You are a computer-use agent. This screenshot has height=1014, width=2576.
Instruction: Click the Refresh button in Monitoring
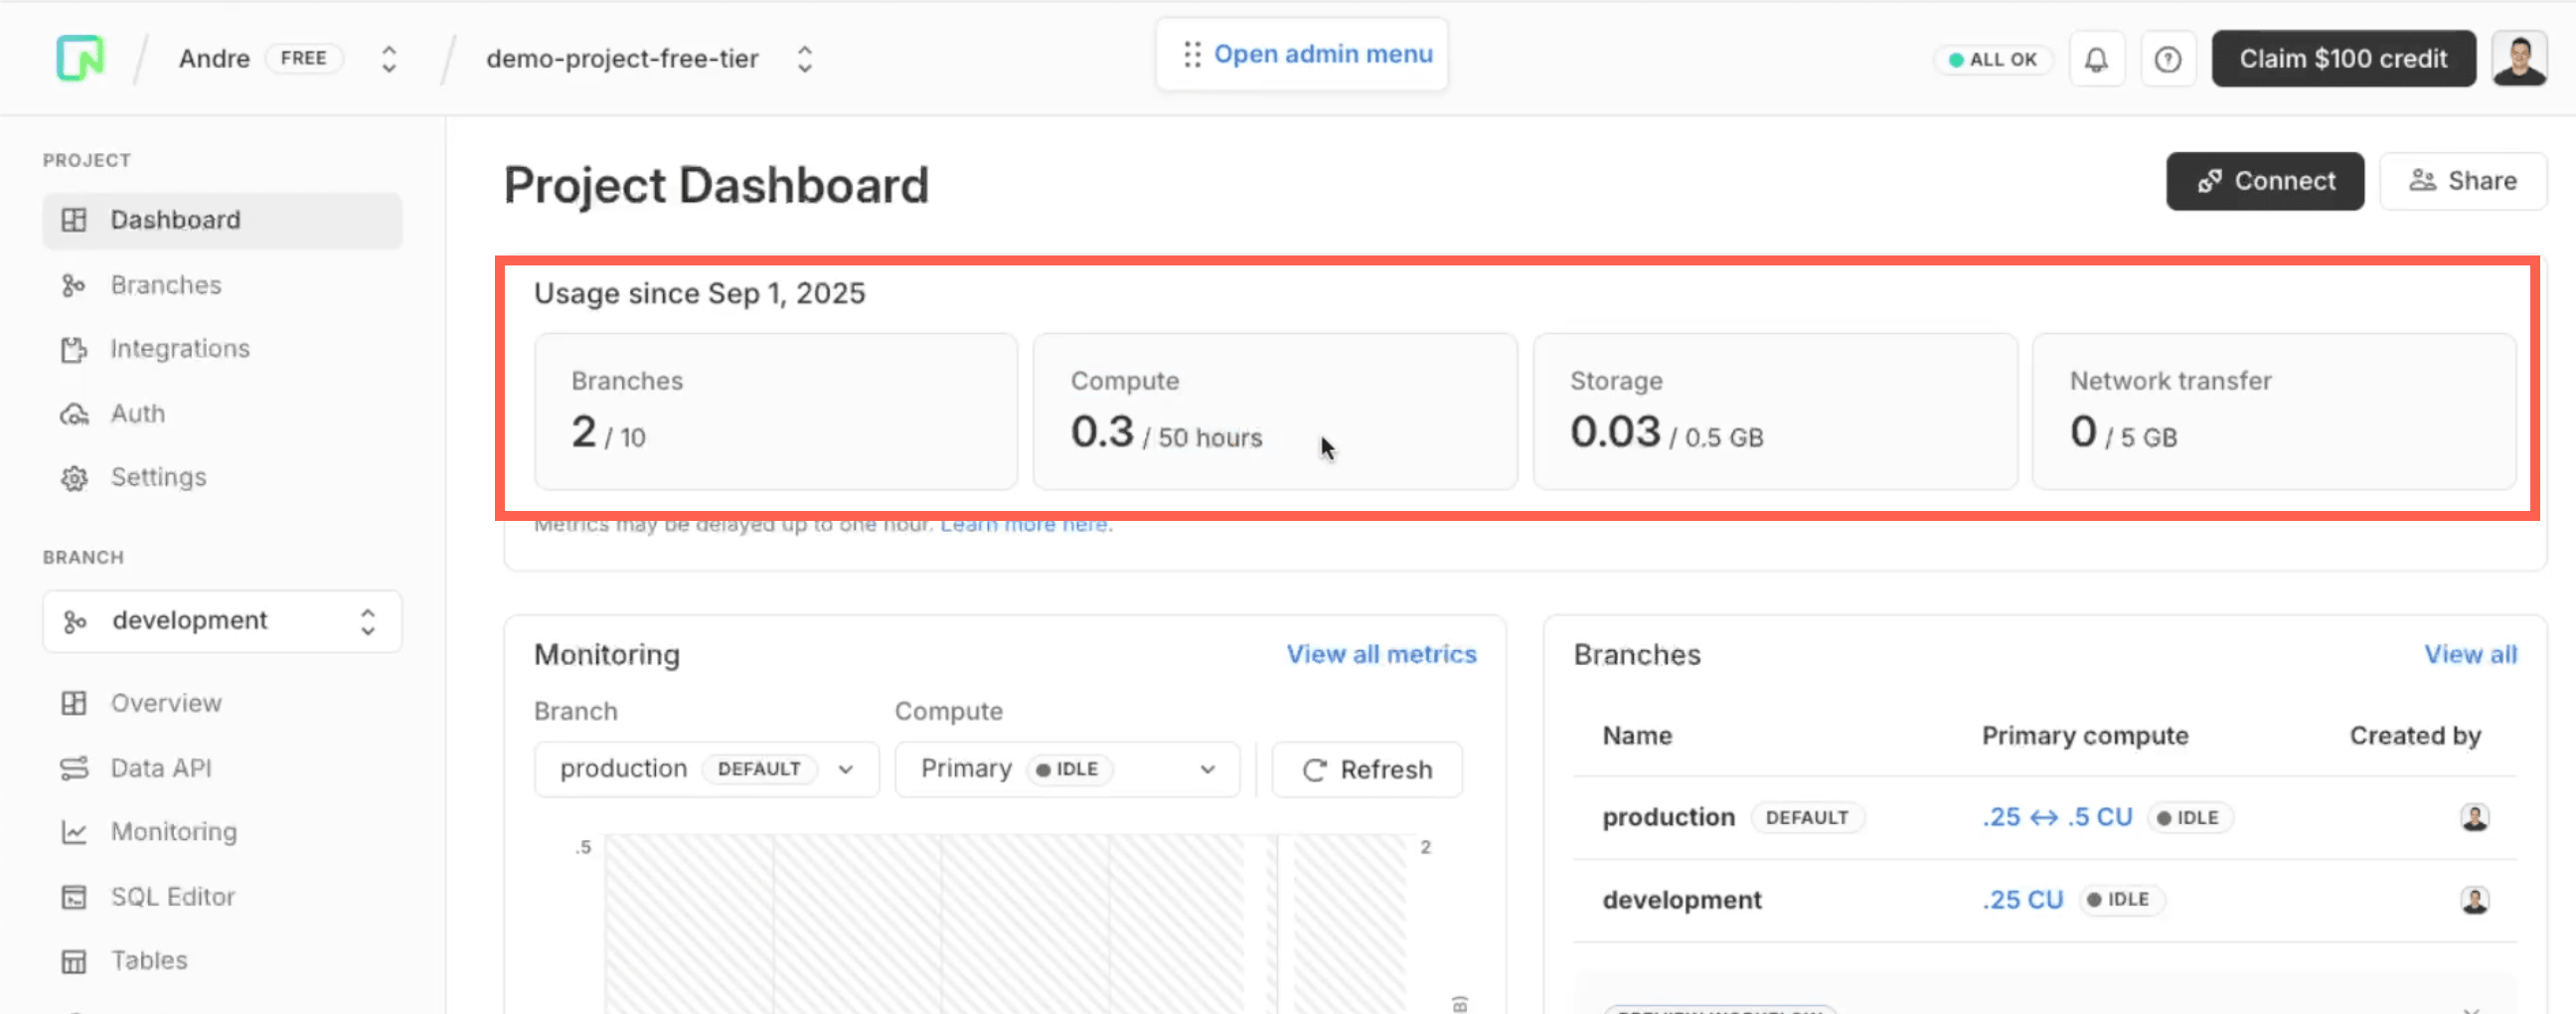pos(1366,769)
